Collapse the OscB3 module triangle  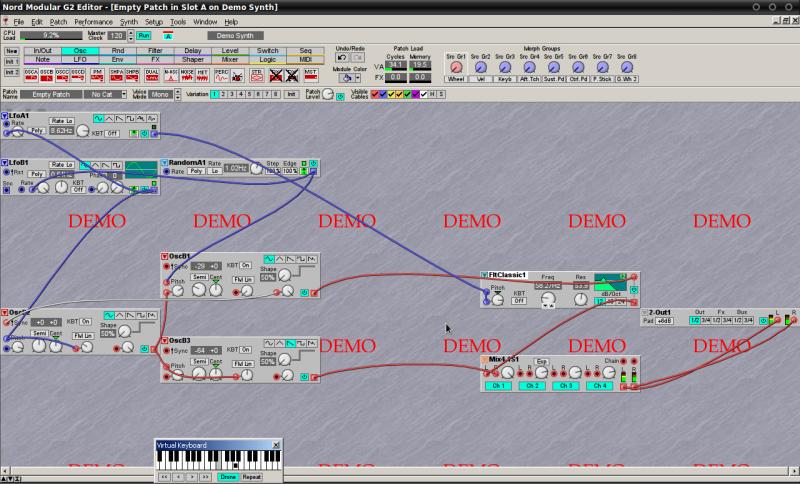point(165,341)
